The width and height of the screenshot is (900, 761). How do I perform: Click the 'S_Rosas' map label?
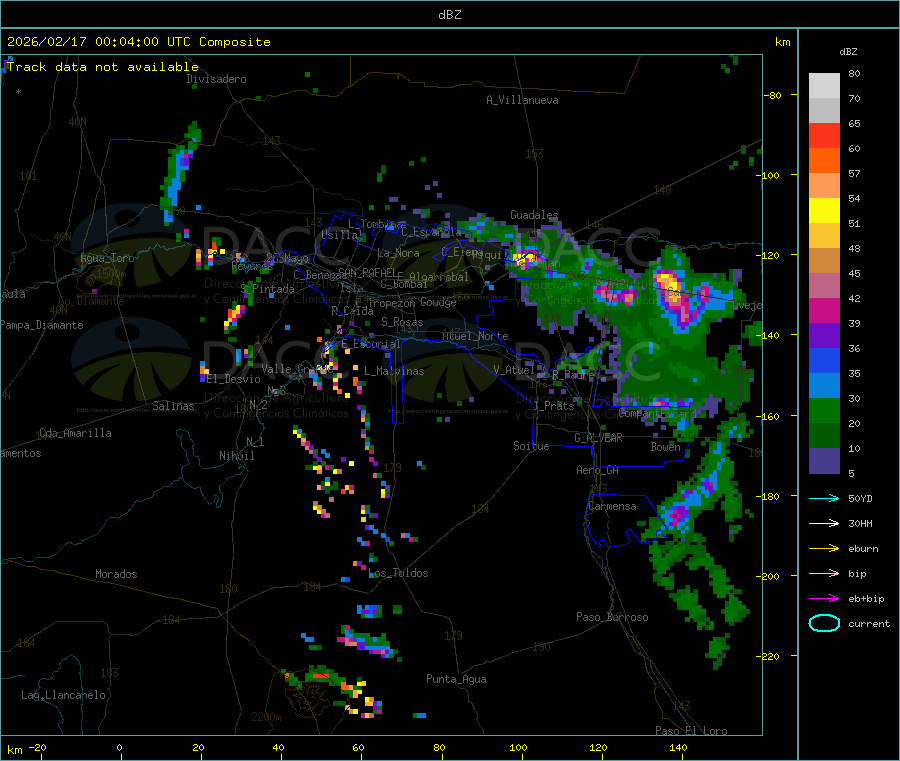[402, 322]
